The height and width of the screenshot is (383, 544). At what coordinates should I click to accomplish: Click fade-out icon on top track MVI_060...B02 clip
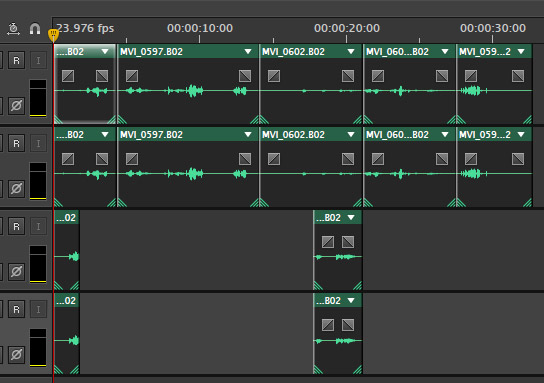pyautogui.click(x=442, y=76)
